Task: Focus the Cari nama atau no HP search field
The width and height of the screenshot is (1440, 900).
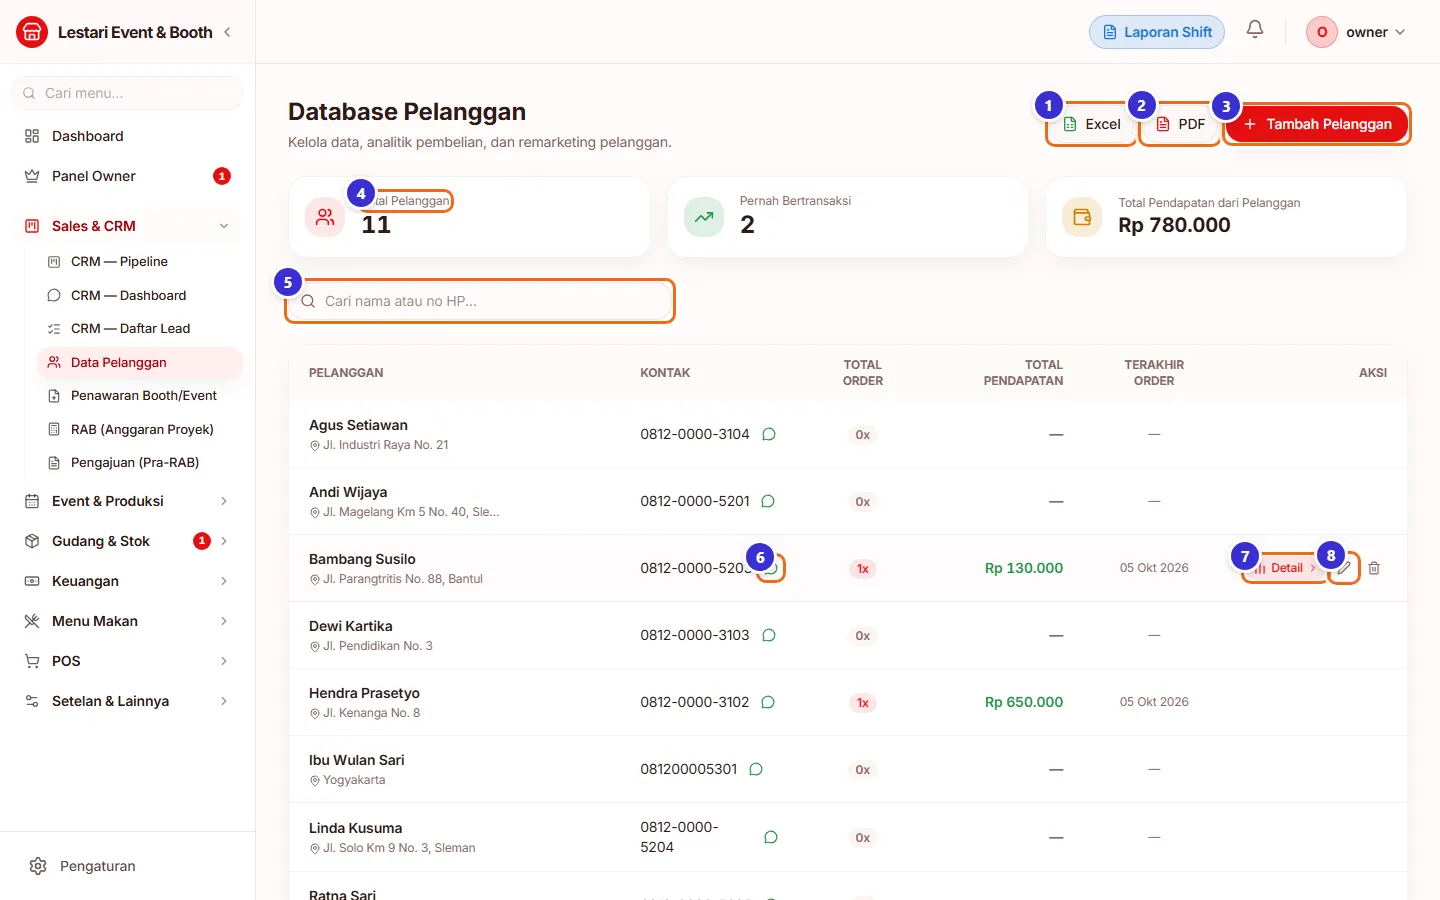Action: click(480, 301)
